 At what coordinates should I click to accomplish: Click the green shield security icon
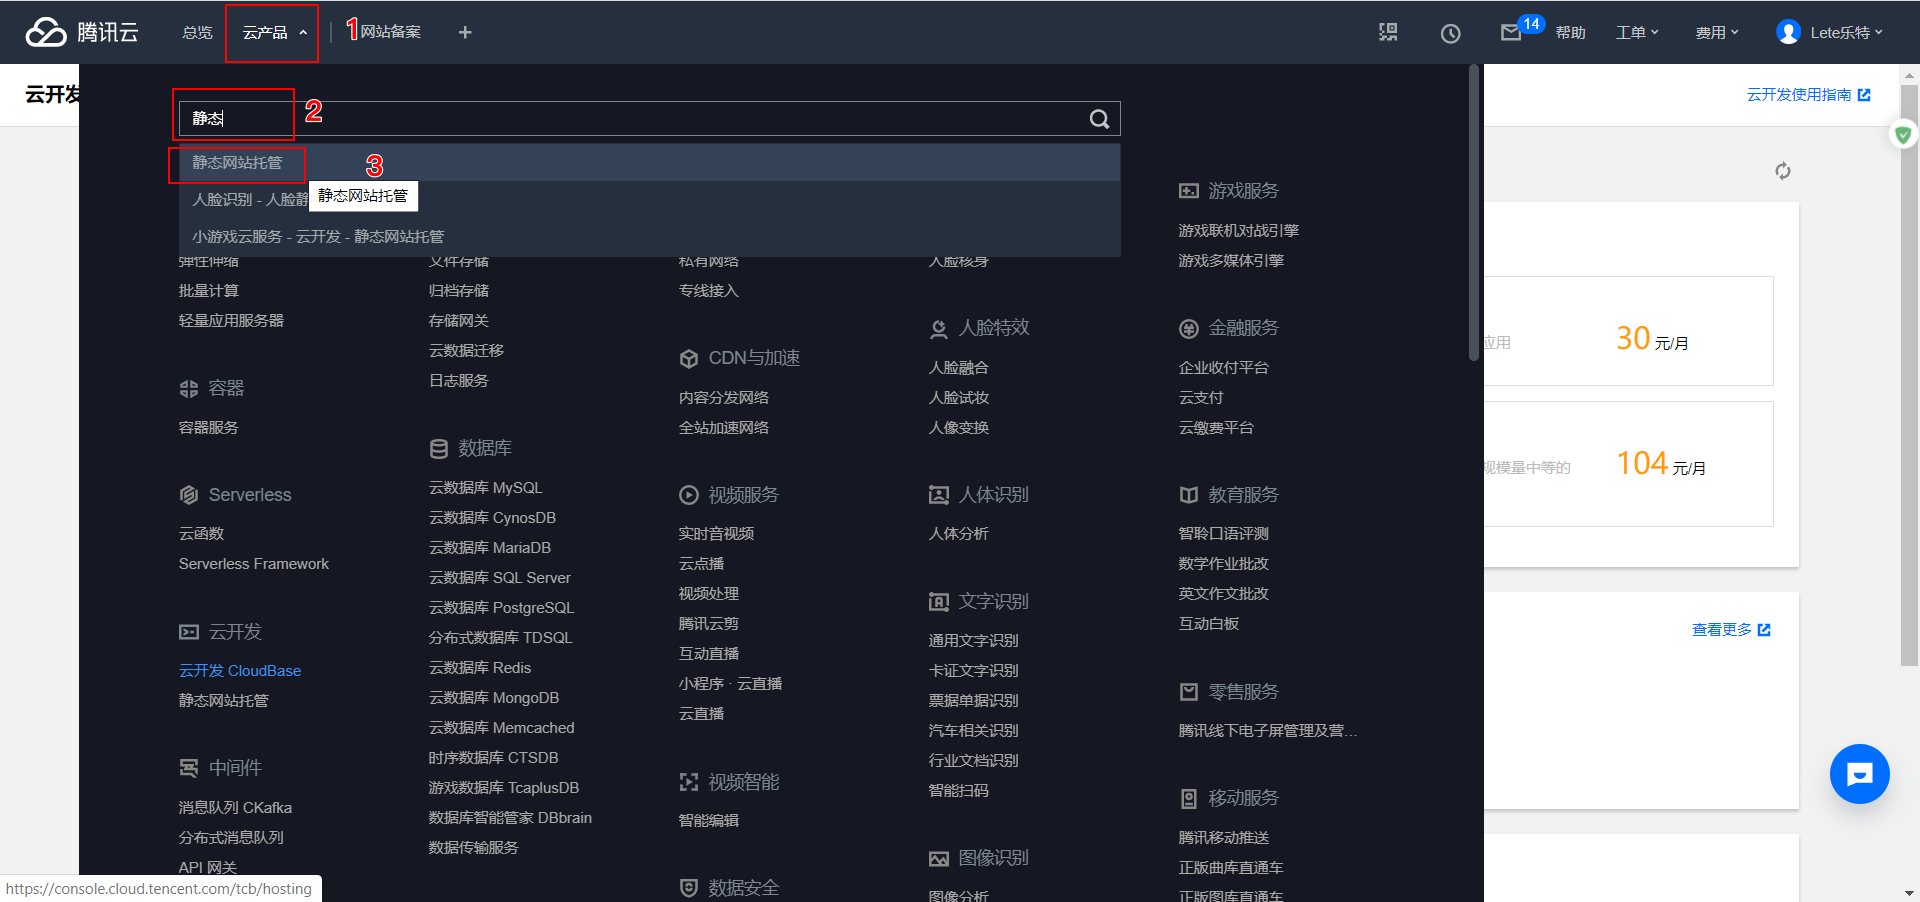1903,134
